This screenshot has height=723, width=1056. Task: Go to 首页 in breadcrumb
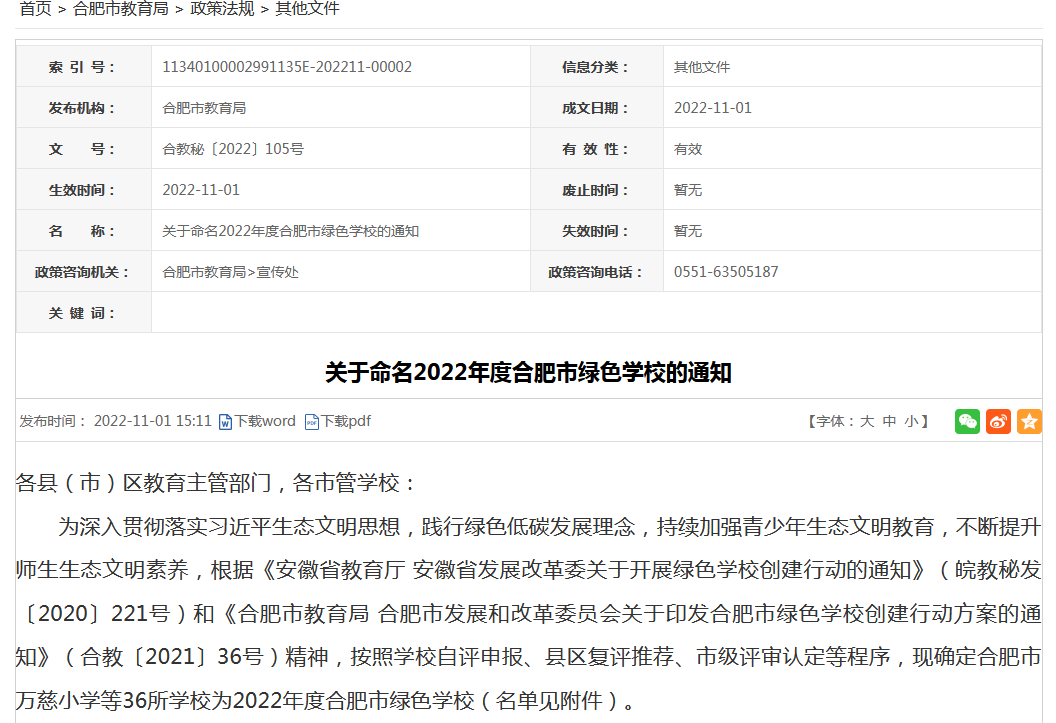click(36, 9)
